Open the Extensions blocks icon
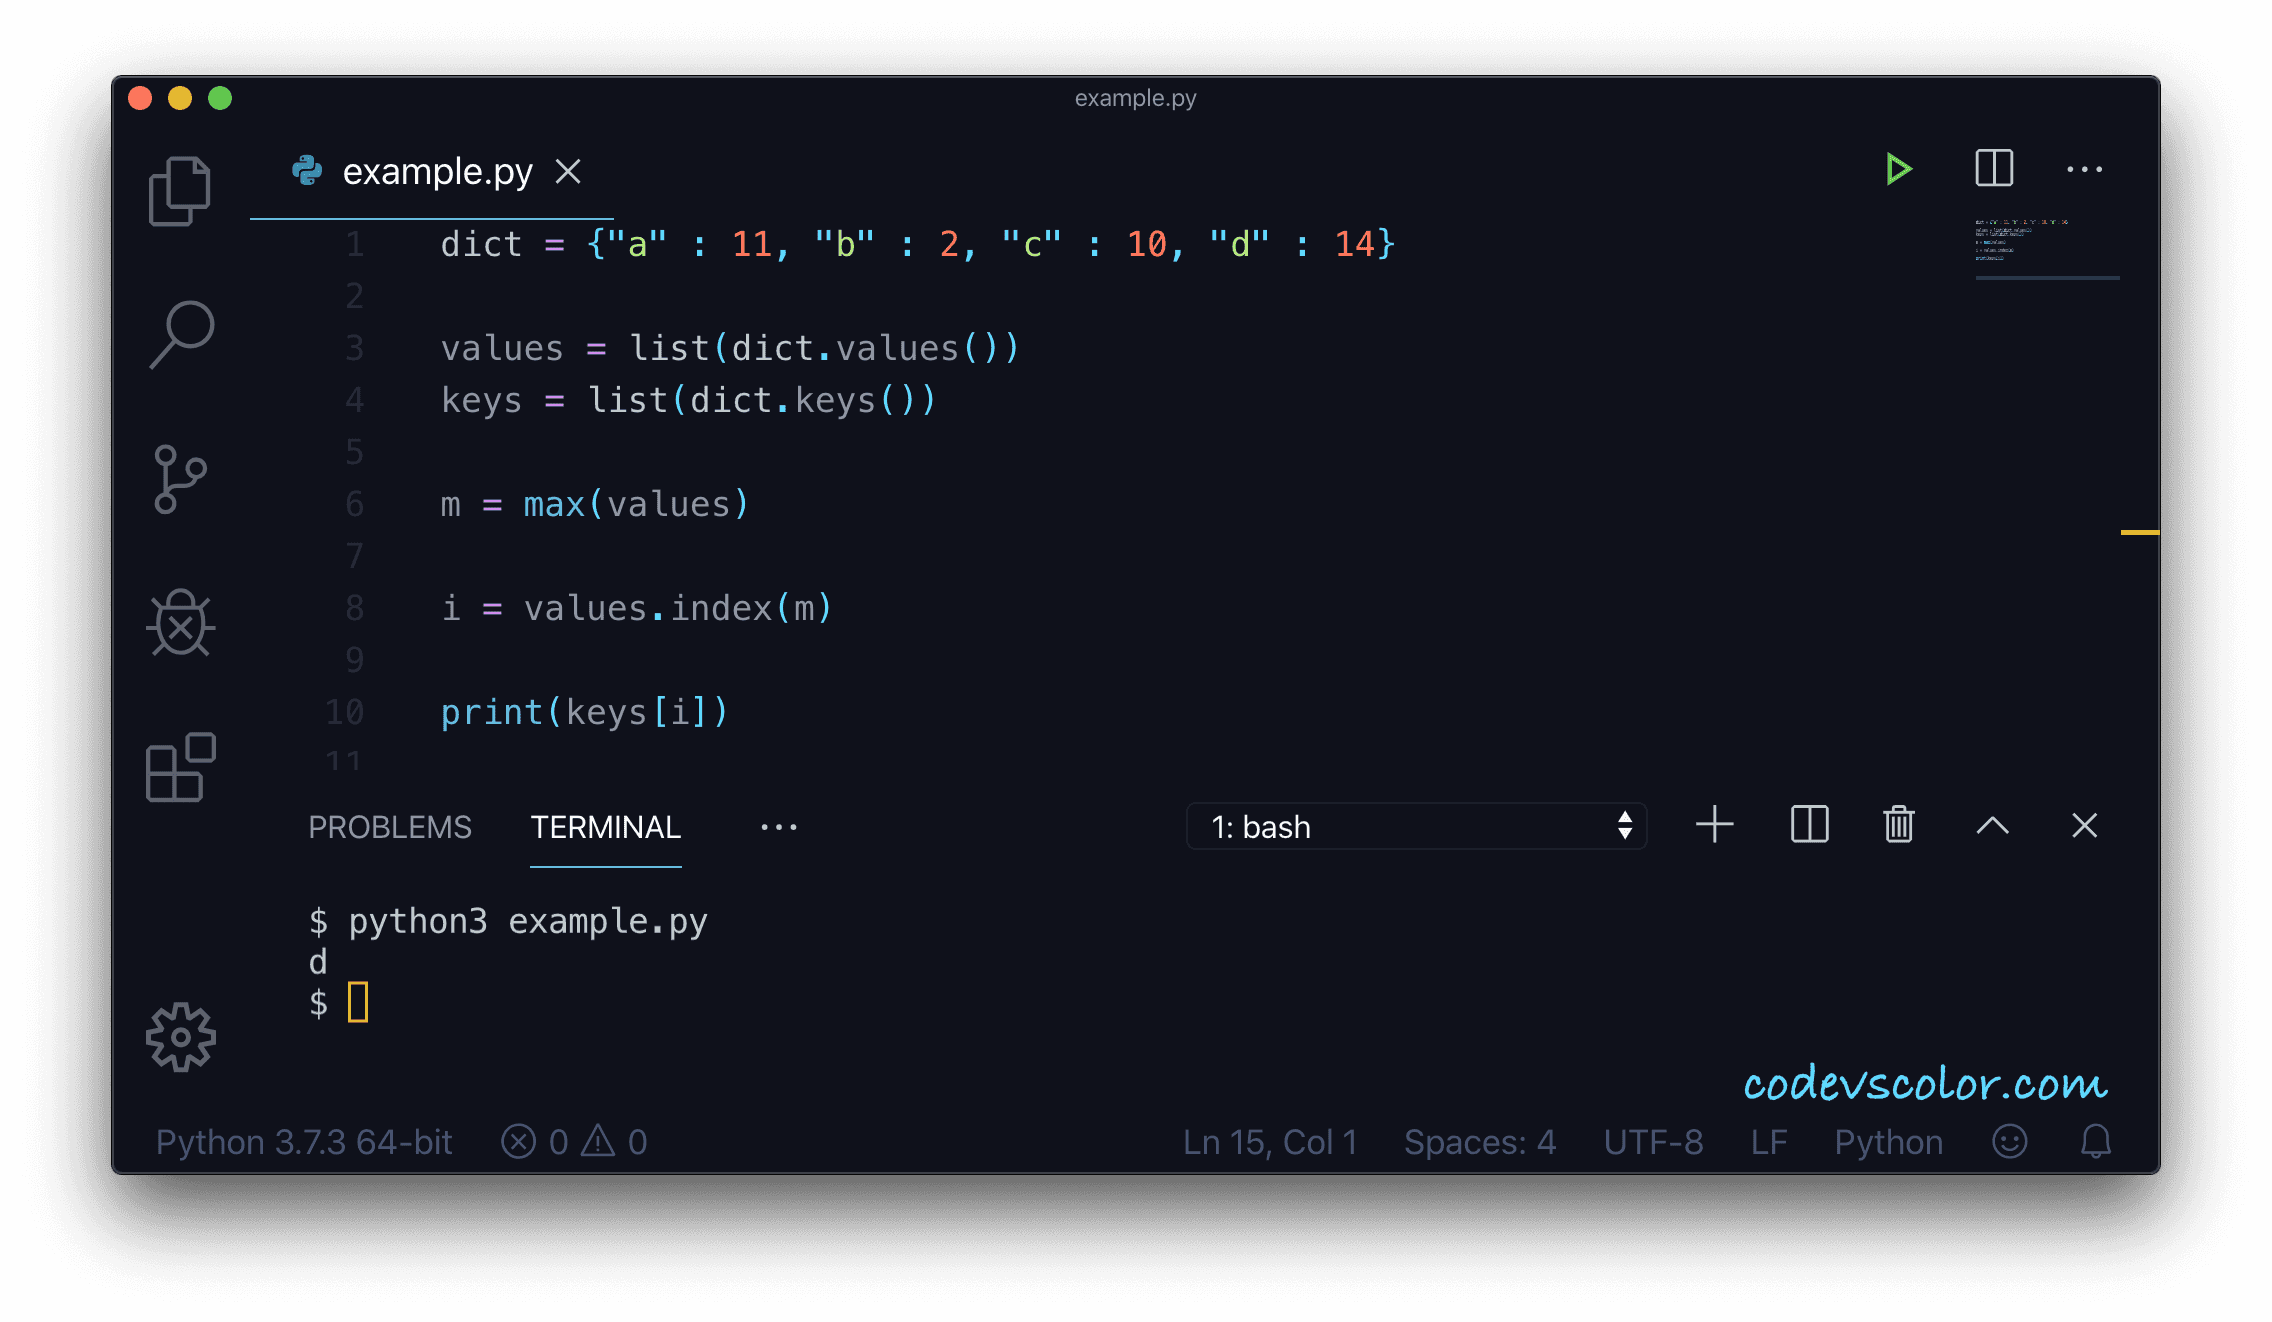This screenshot has height=1322, width=2272. coord(181,767)
